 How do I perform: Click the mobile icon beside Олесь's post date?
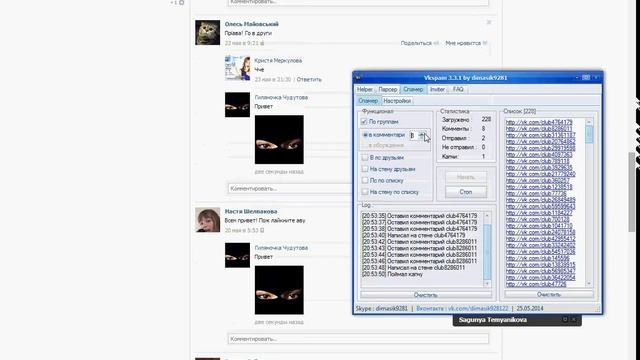pos(262,43)
